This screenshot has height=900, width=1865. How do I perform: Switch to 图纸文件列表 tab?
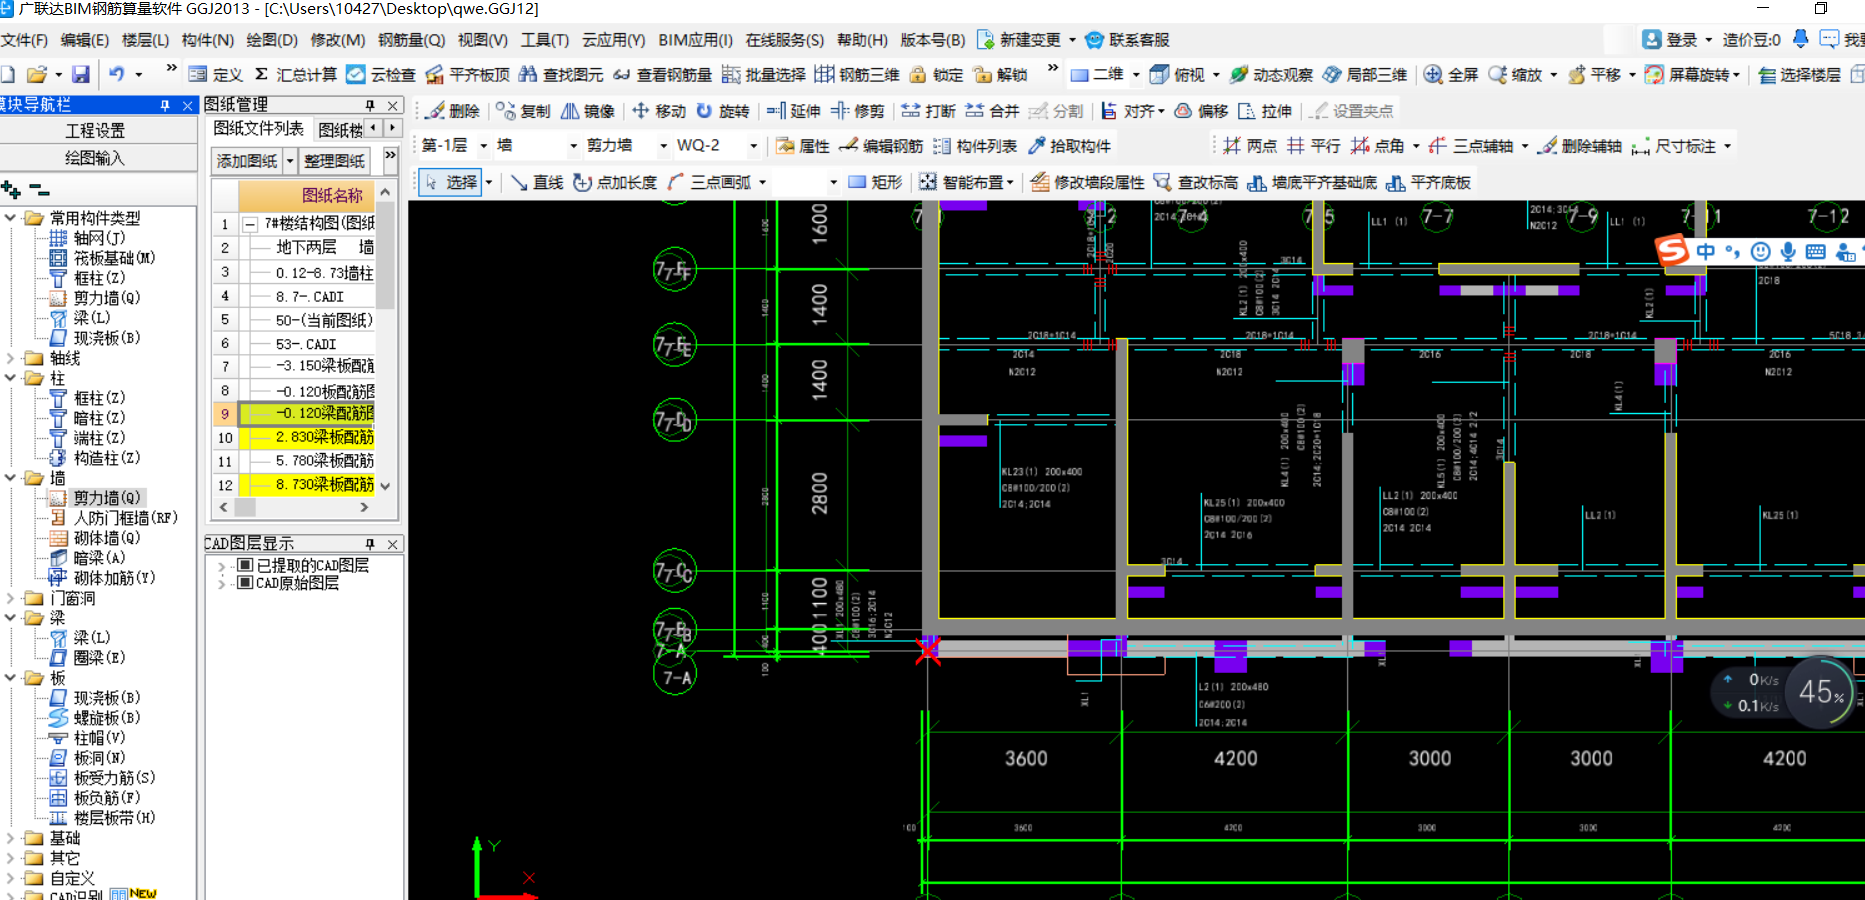(x=259, y=129)
